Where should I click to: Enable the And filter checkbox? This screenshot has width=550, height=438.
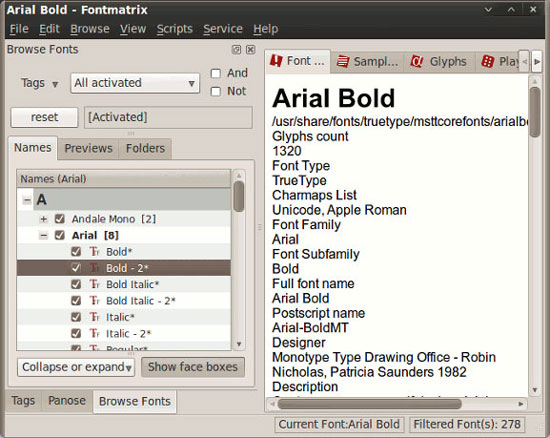215,73
